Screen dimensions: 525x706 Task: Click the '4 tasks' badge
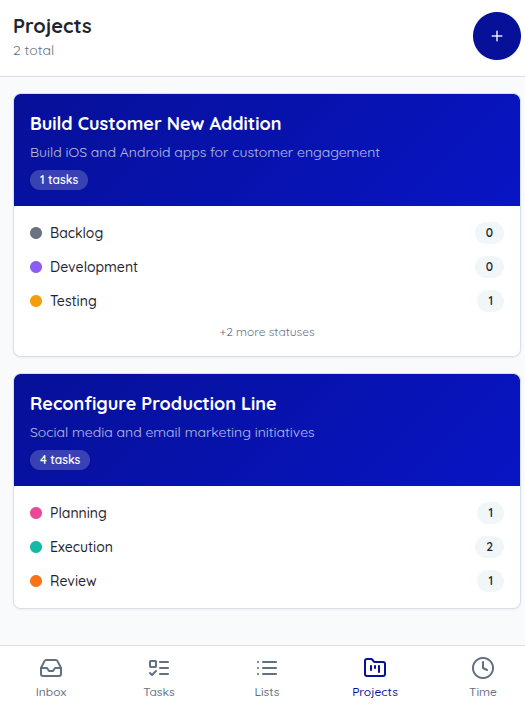point(60,460)
